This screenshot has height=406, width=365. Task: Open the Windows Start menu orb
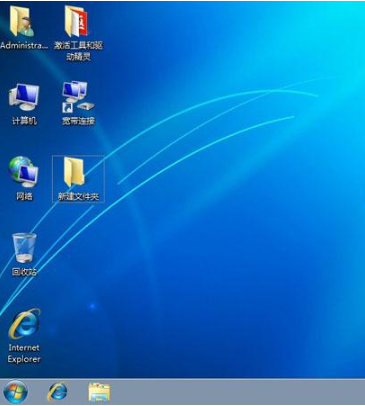tap(15, 392)
